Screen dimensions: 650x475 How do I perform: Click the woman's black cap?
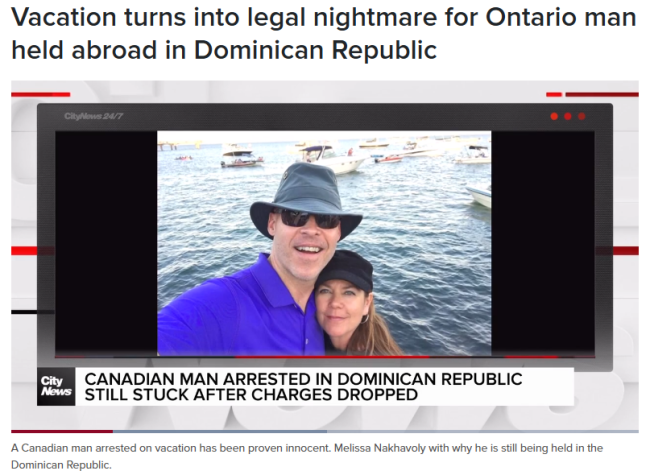(x=344, y=271)
